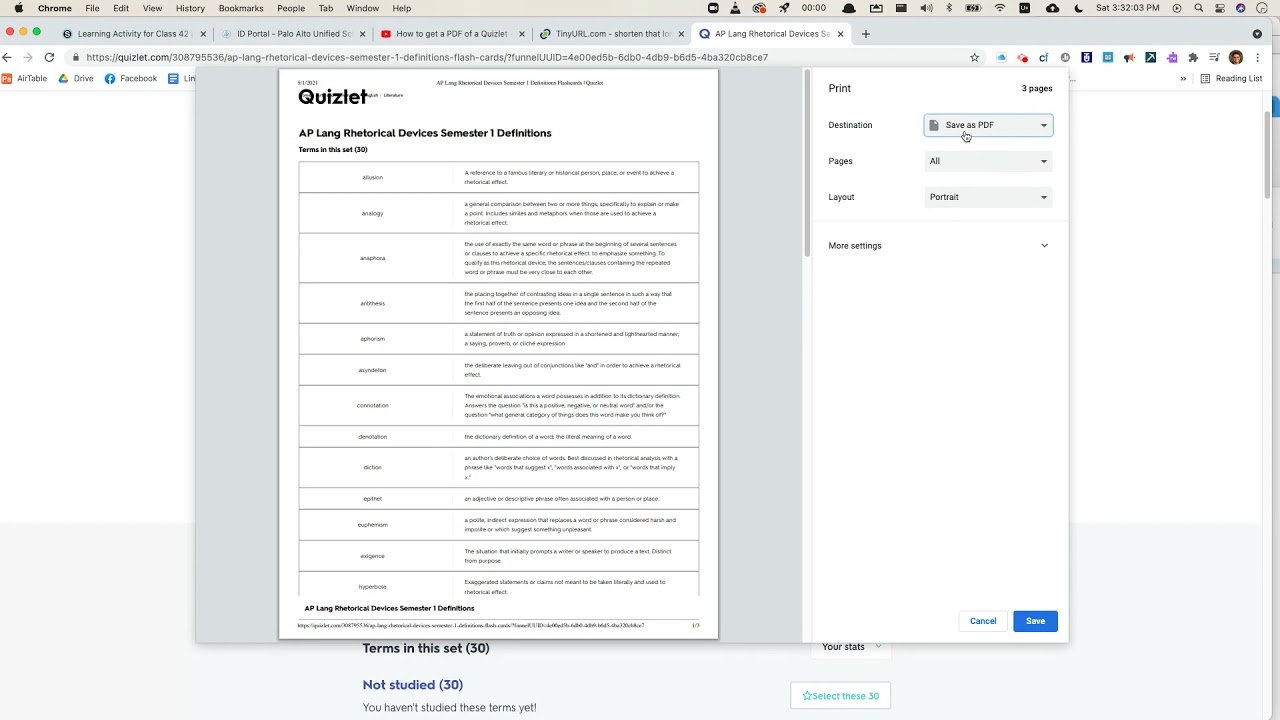Cancel the print dialog

983,621
